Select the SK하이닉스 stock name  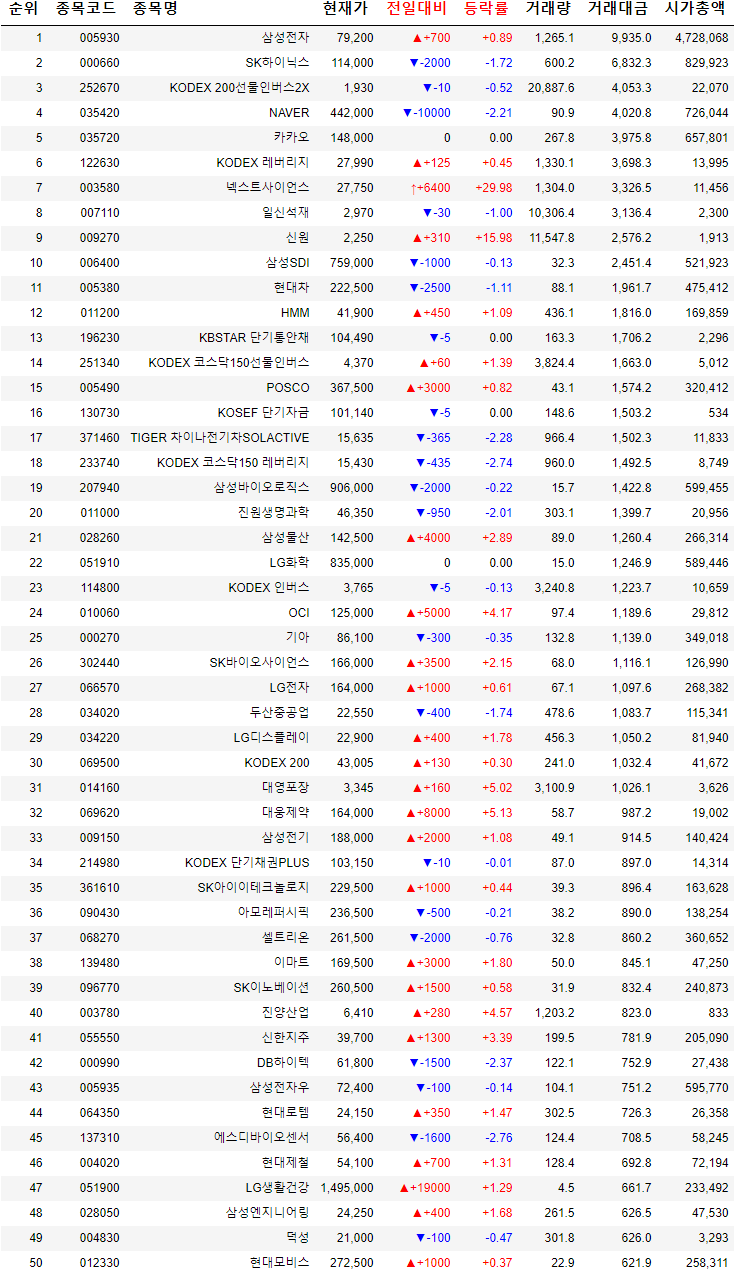coord(280,63)
